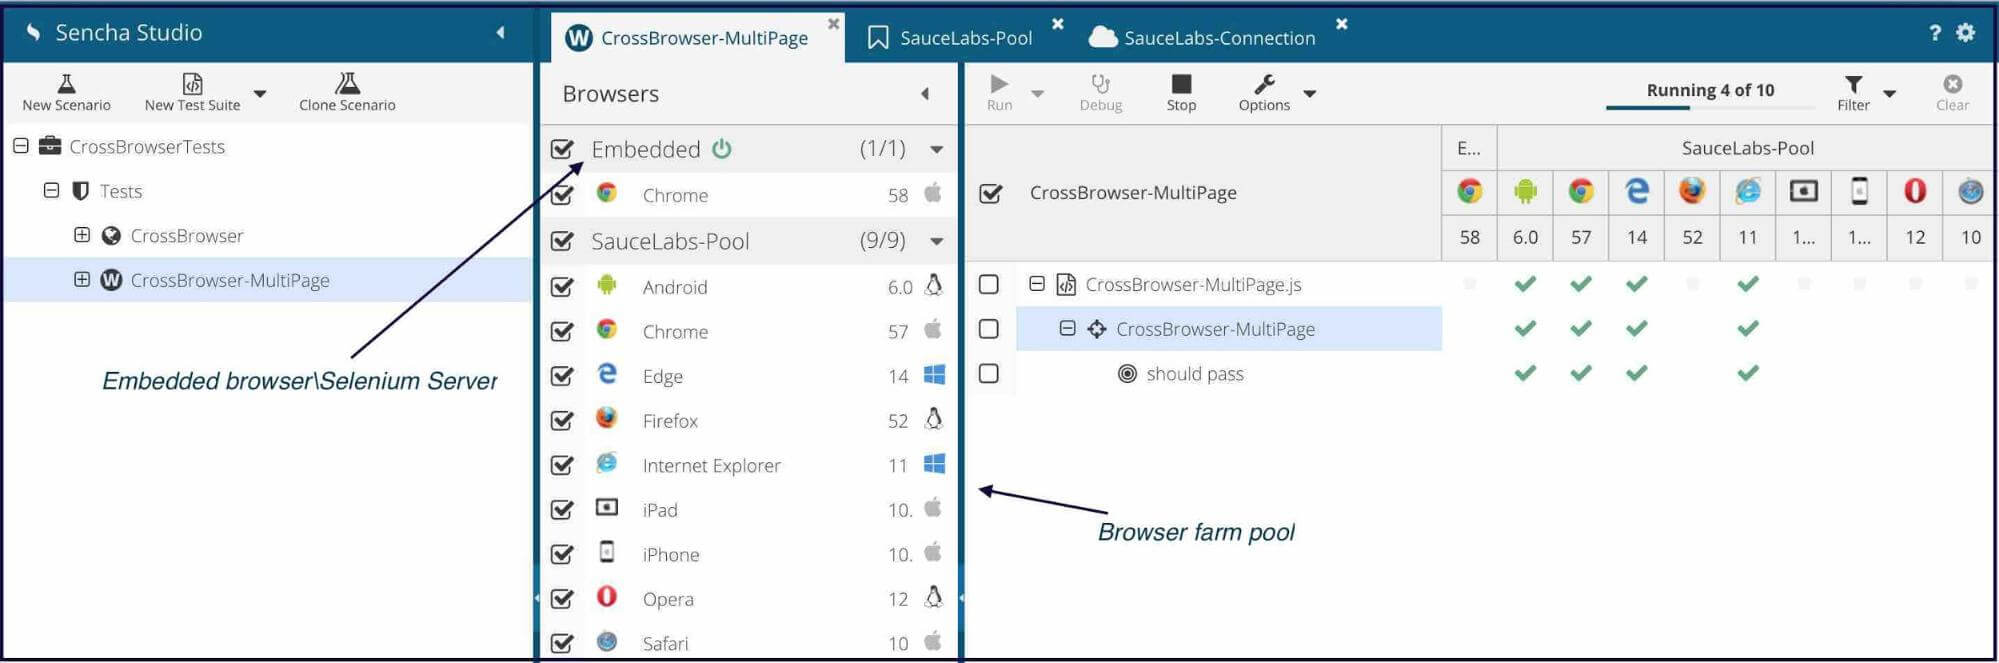The width and height of the screenshot is (1999, 663).
Task: Switch to the CrossBrowser-MultiPage tab
Action: (x=698, y=38)
